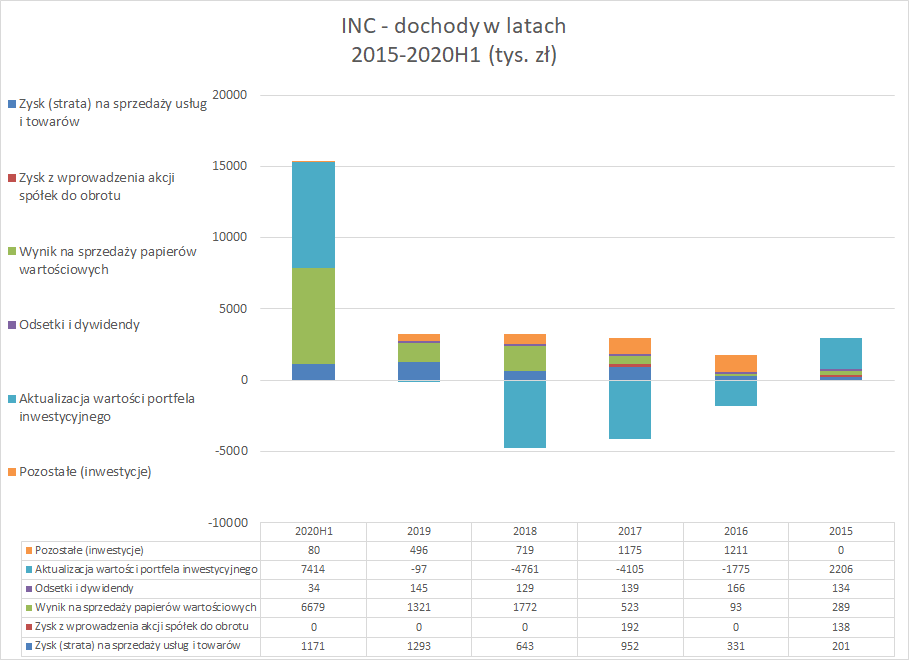Screen dimensions: 909x660
Task: Click table cell value 331
Action: tap(736, 646)
